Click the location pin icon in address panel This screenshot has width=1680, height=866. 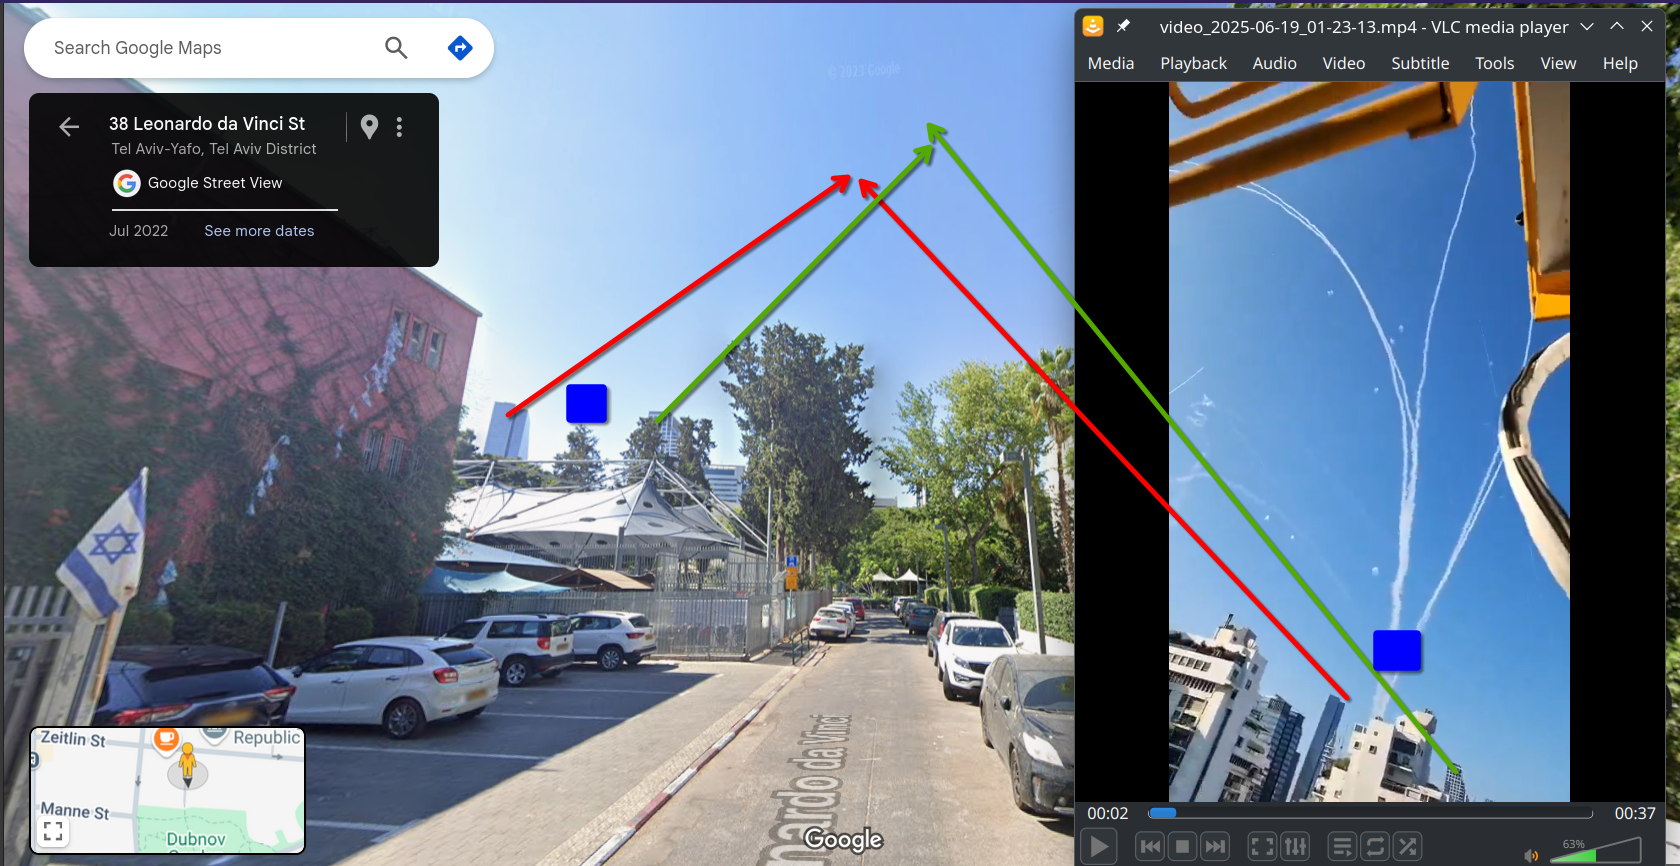(369, 127)
